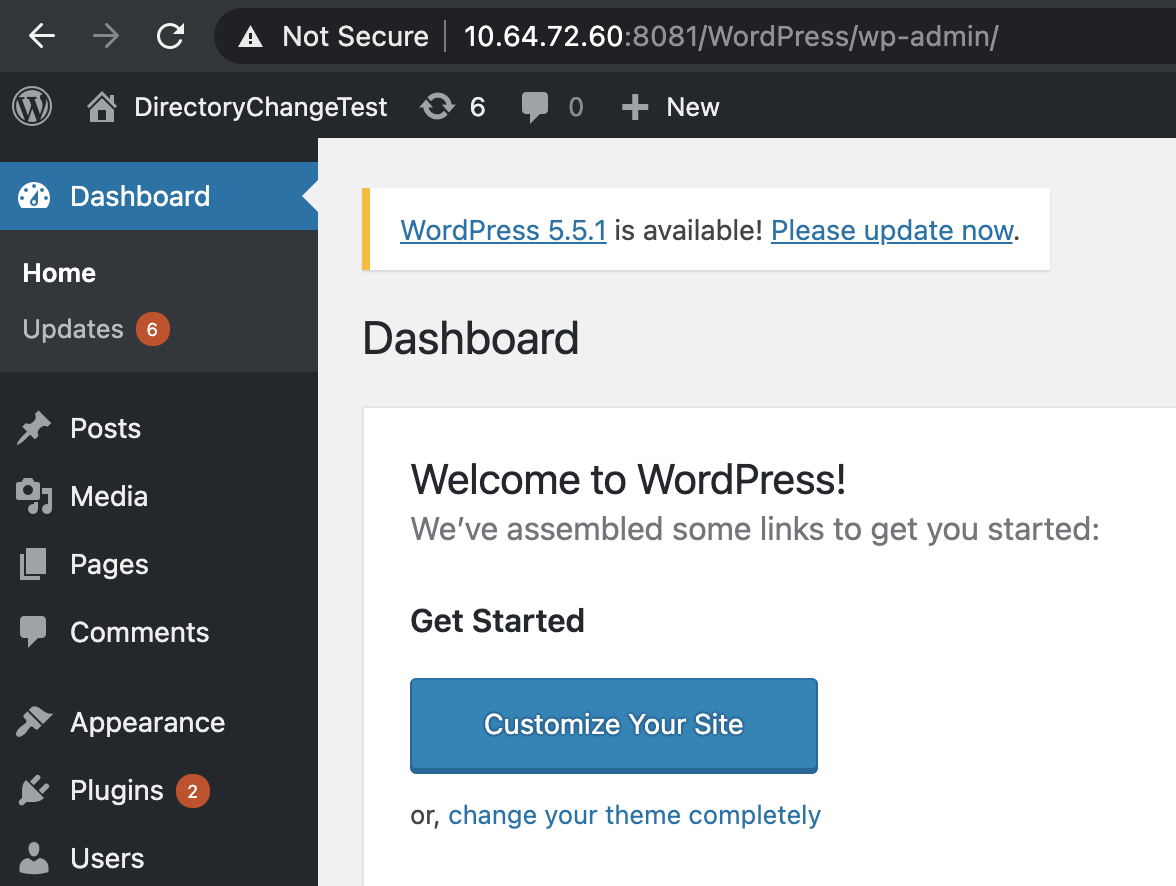Image resolution: width=1176 pixels, height=886 pixels.
Task: Open Users via the person icon
Action: (x=34, y=858)
